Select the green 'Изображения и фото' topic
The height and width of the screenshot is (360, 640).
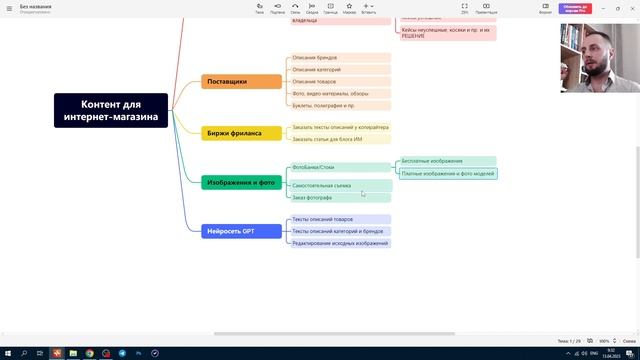[242, 182]
